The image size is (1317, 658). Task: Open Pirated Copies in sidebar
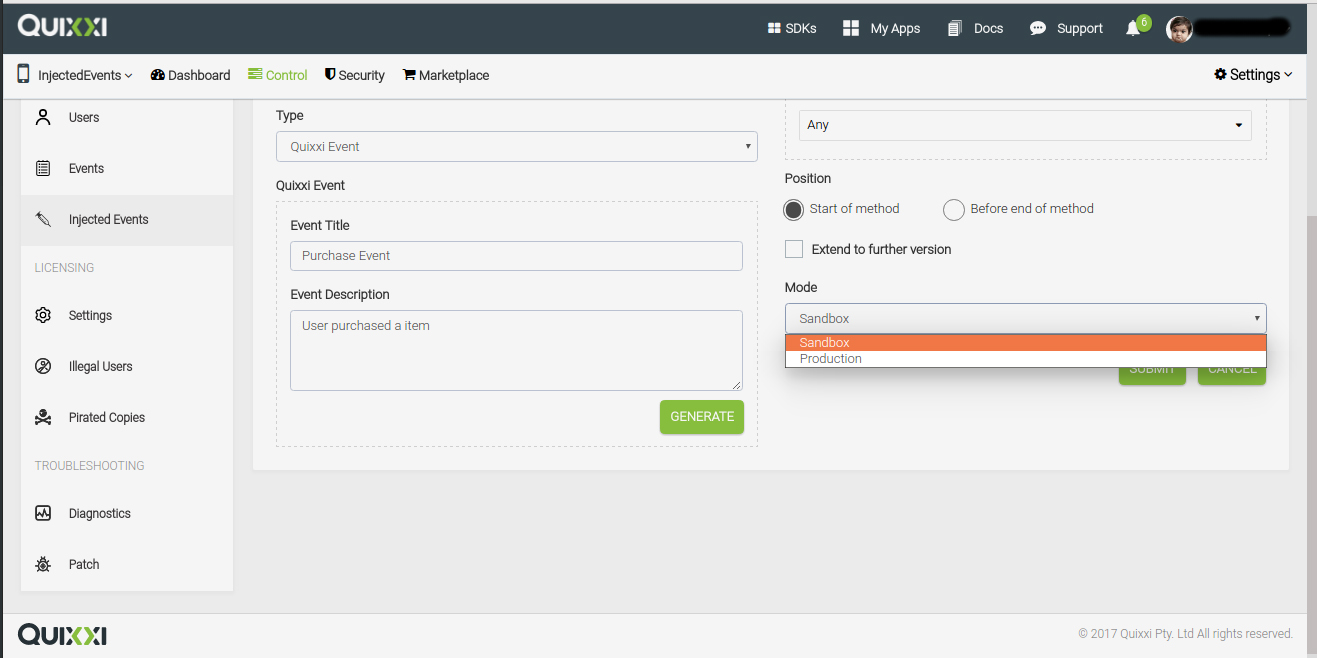click(x=127, y=417)
